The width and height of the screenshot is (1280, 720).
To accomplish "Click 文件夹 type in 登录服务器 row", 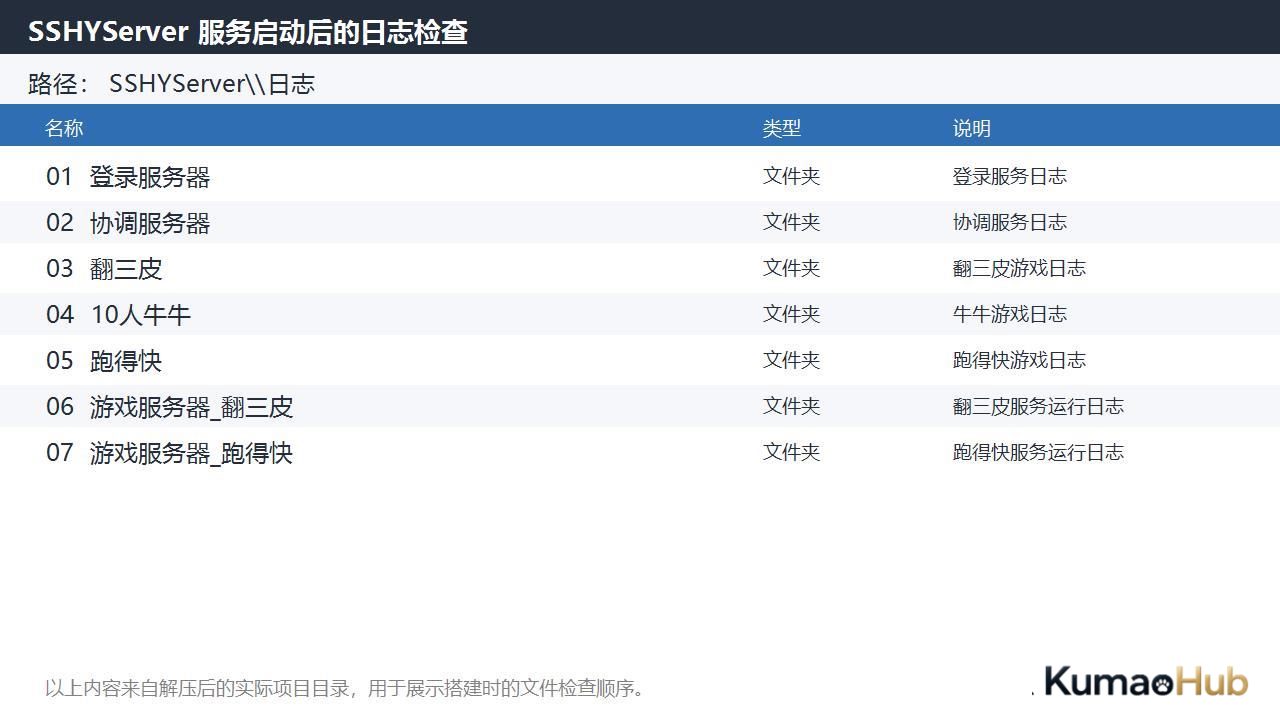I will [791, 176].
